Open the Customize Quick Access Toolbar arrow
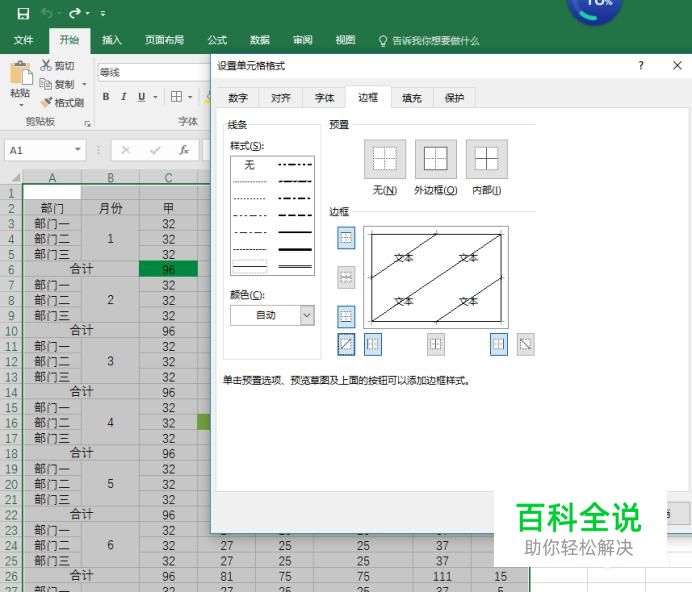Viewport: 692px width, 592px height. coord(103,14)
